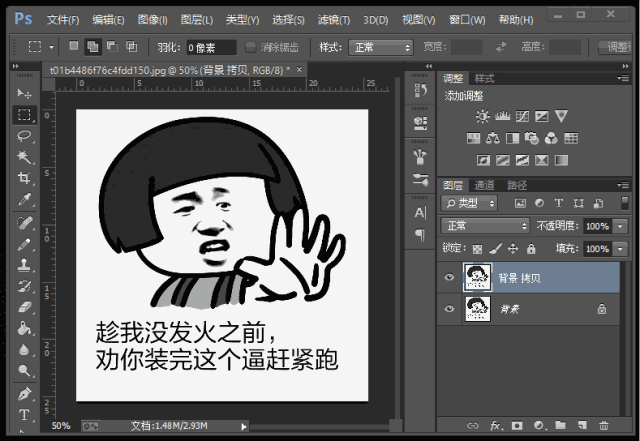Viewport: 640px width, 441px height.
Task: Hide the 背景 拷贝 layer
Action: coord(449,277)
